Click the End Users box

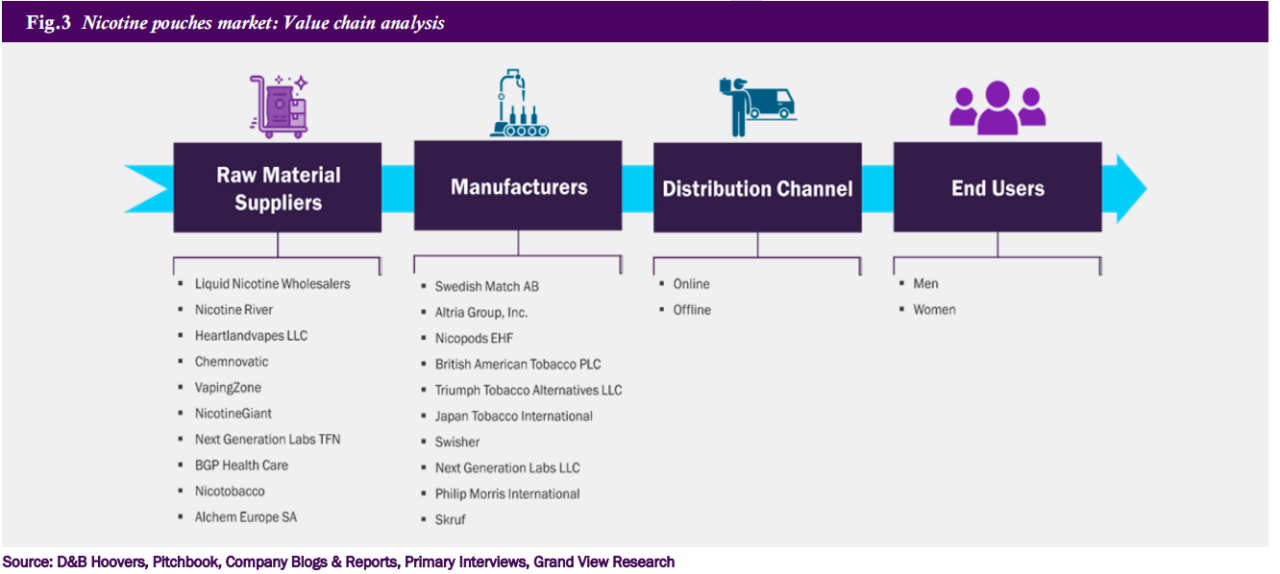pos(997,188)
